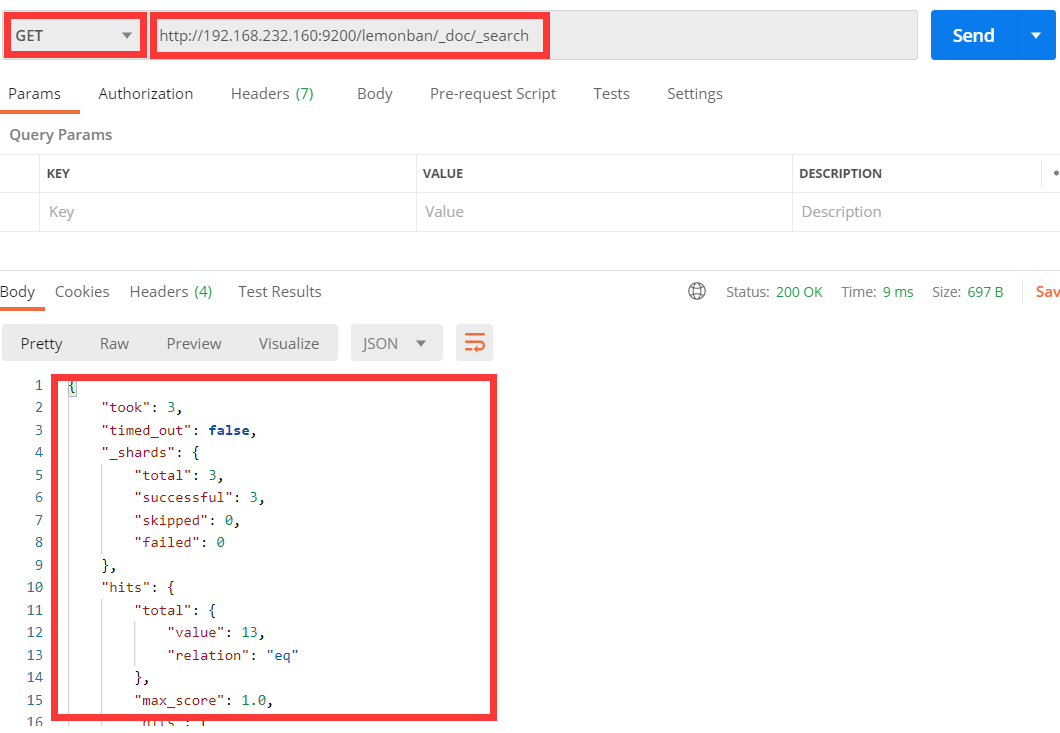This screenshot has width=1060, height=733.
Task: Focus the query param Description field
Action: click(926, 212)
